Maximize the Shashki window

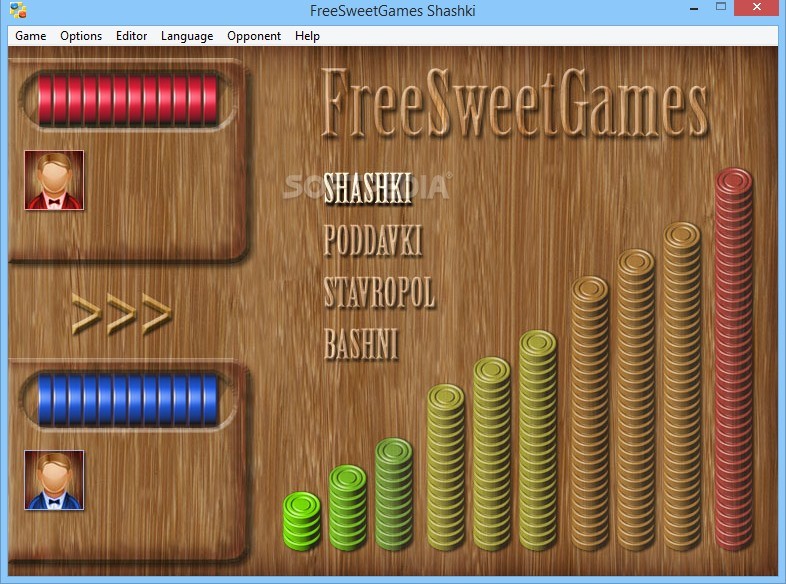click(x=721, y=7)
